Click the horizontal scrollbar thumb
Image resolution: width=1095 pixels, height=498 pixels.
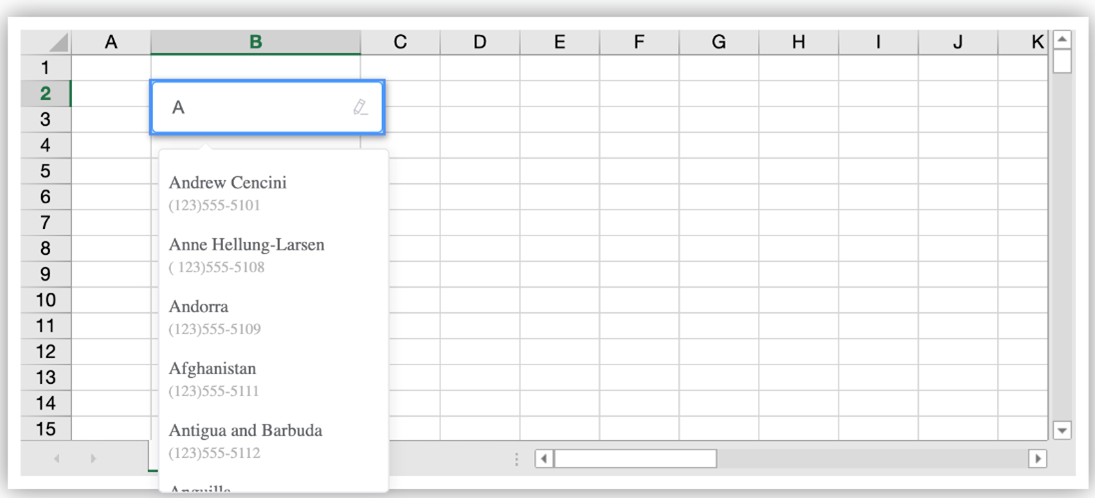point(636,459)
